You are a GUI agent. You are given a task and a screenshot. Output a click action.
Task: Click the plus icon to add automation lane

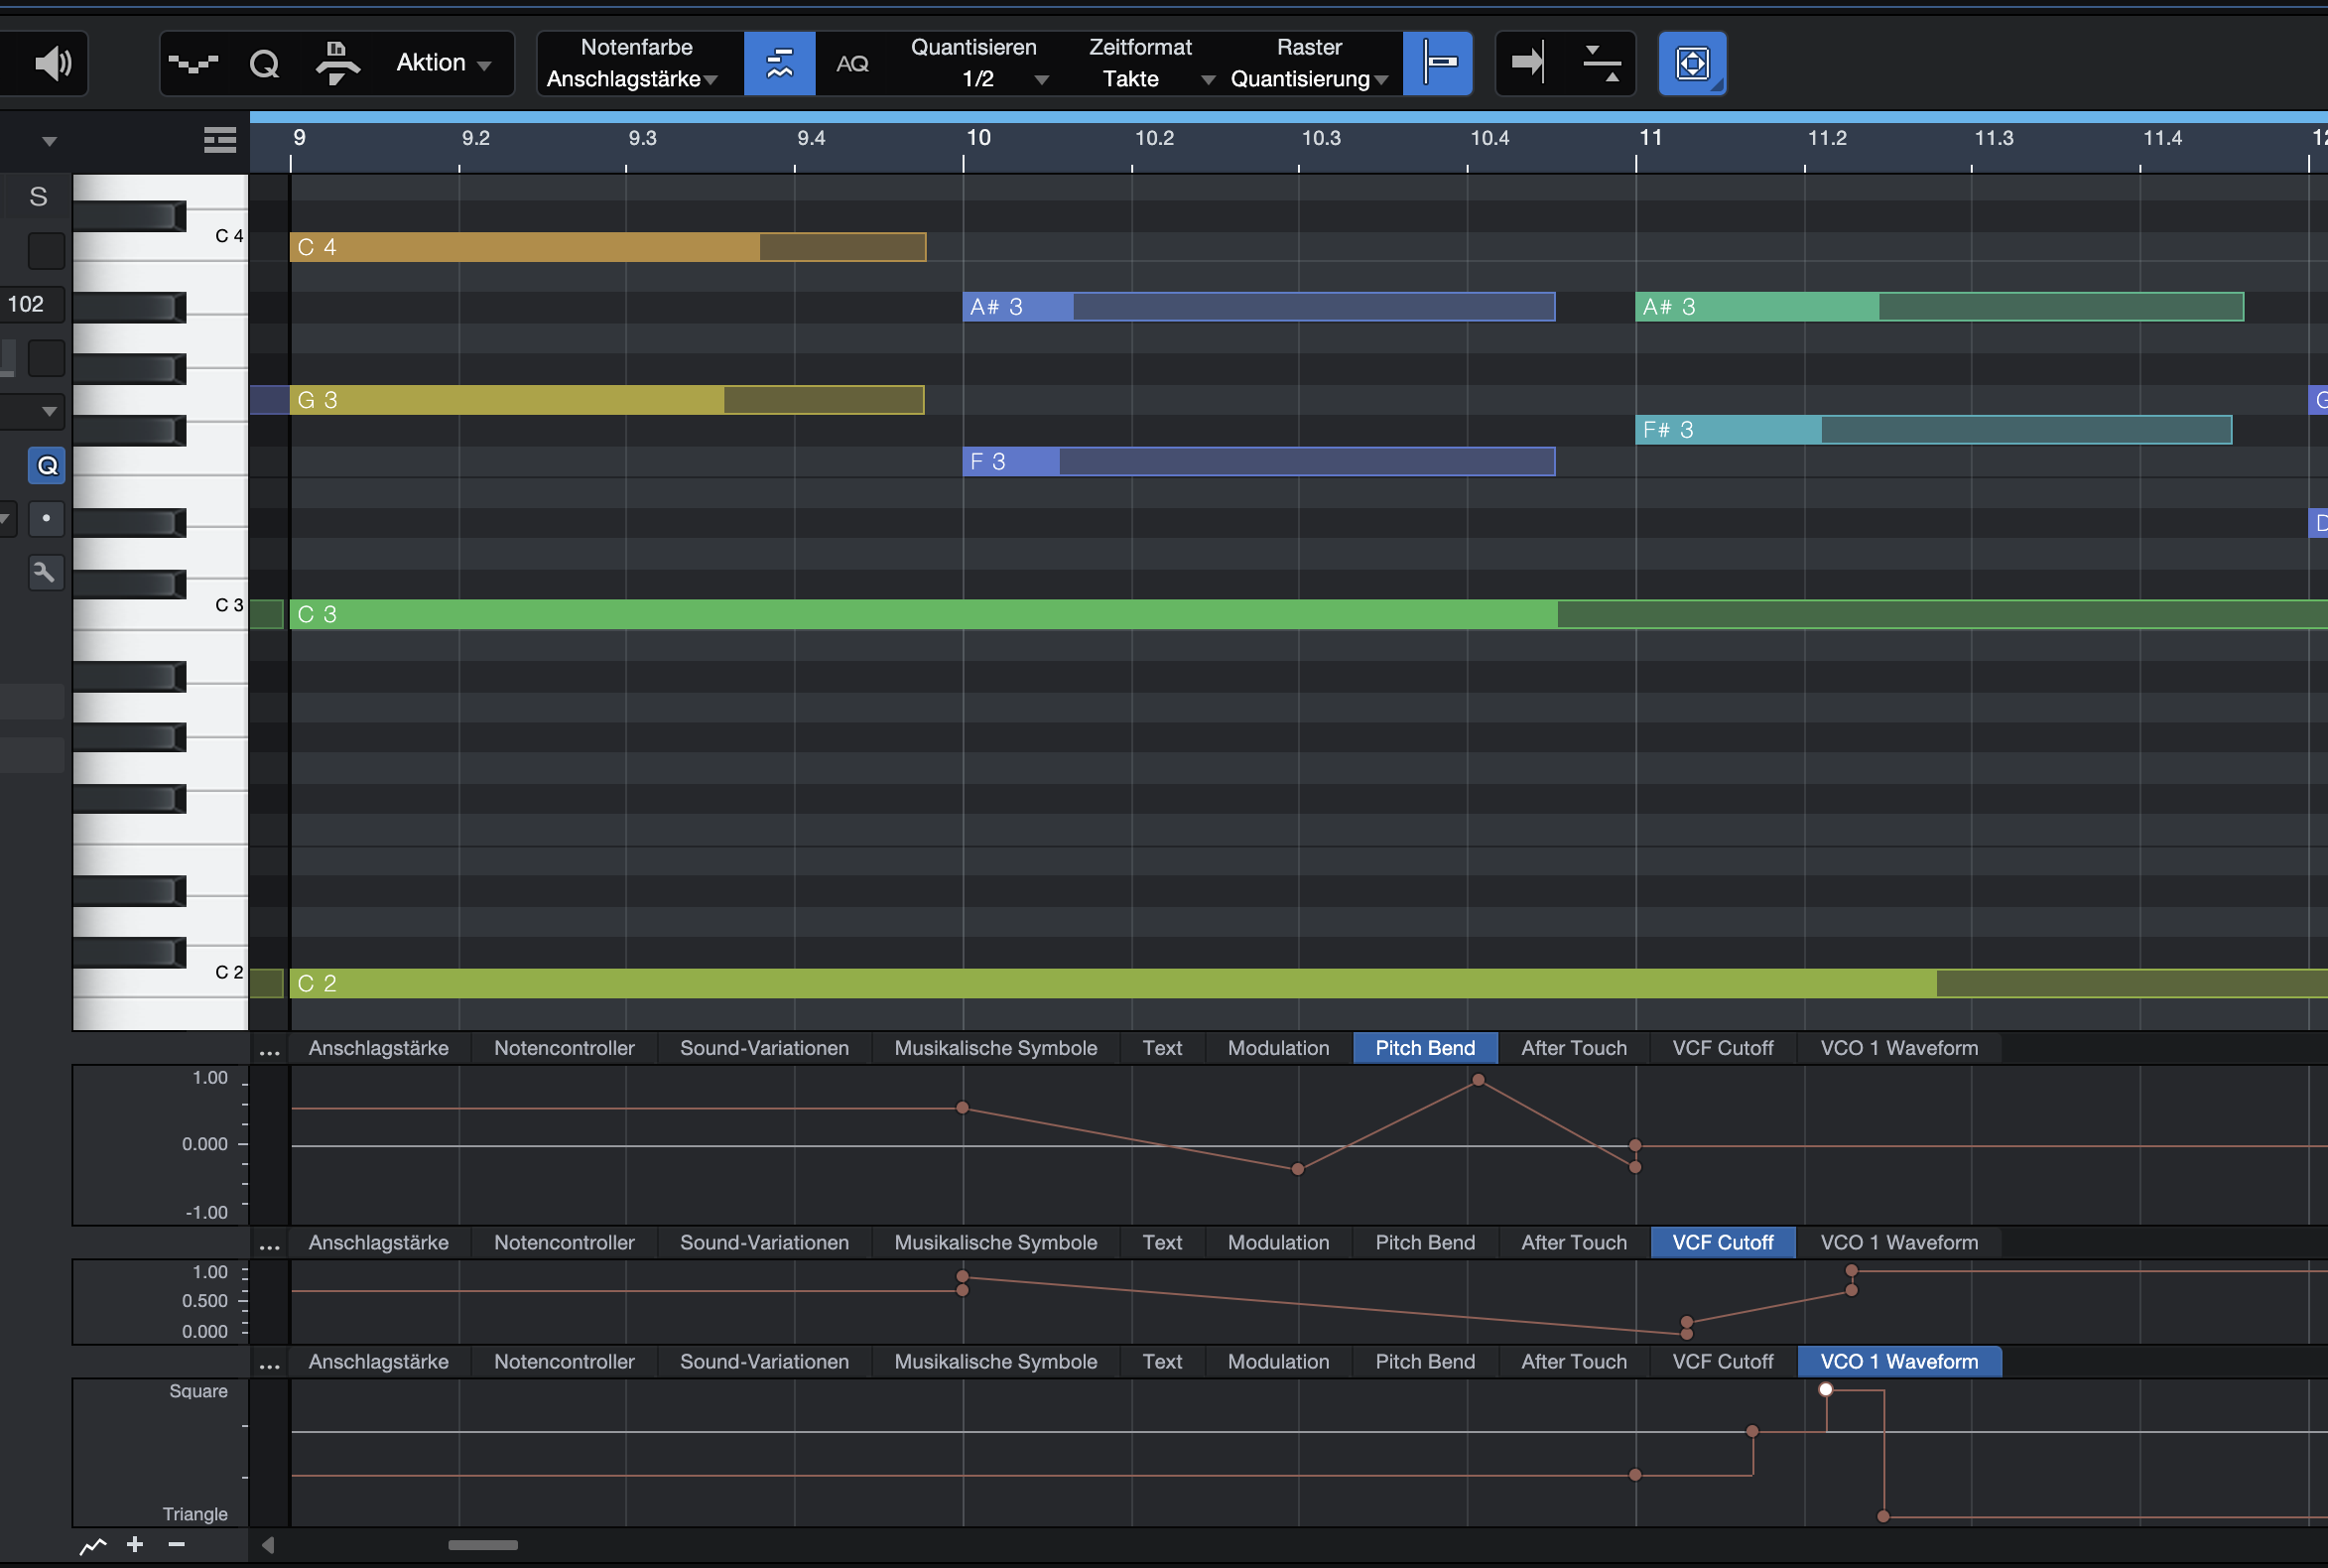(x=135, y=1544)
